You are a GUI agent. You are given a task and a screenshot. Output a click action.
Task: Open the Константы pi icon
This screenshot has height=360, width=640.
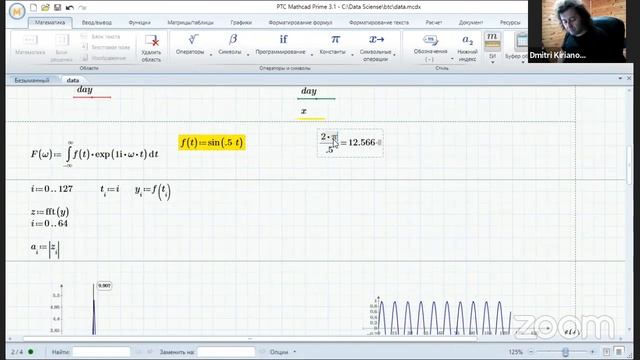(335, 39)
